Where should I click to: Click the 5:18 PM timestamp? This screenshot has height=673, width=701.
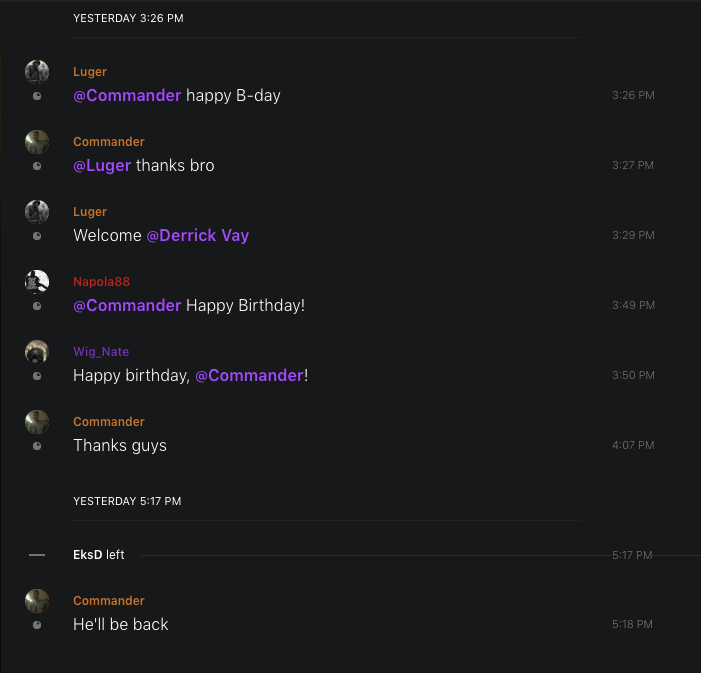pos(632,625)
